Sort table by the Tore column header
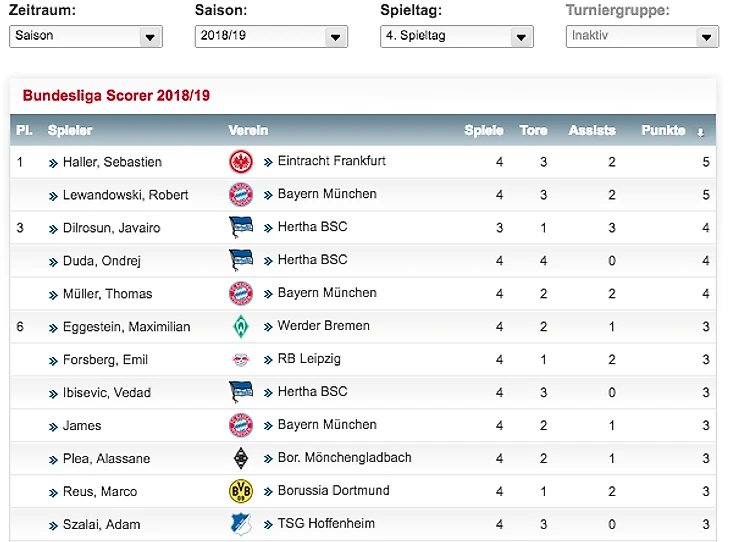730x542 pixels. coord(533,131)
